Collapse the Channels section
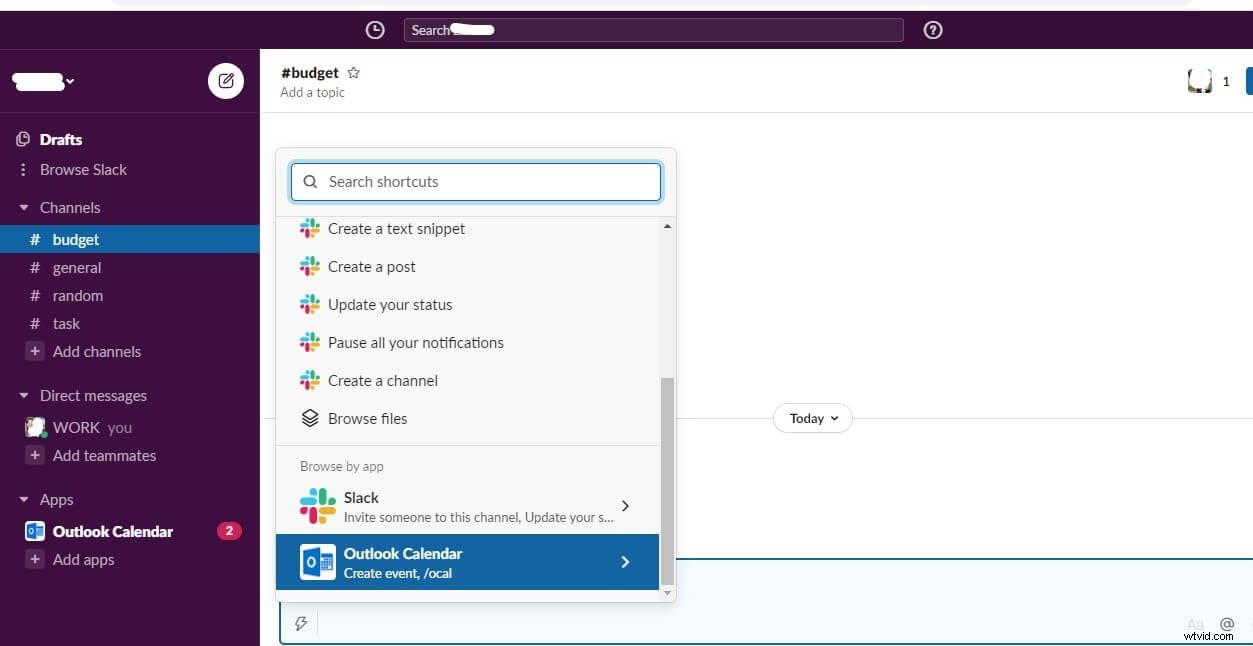Viewport: 1253px width, 646px height. coord(23,207)
